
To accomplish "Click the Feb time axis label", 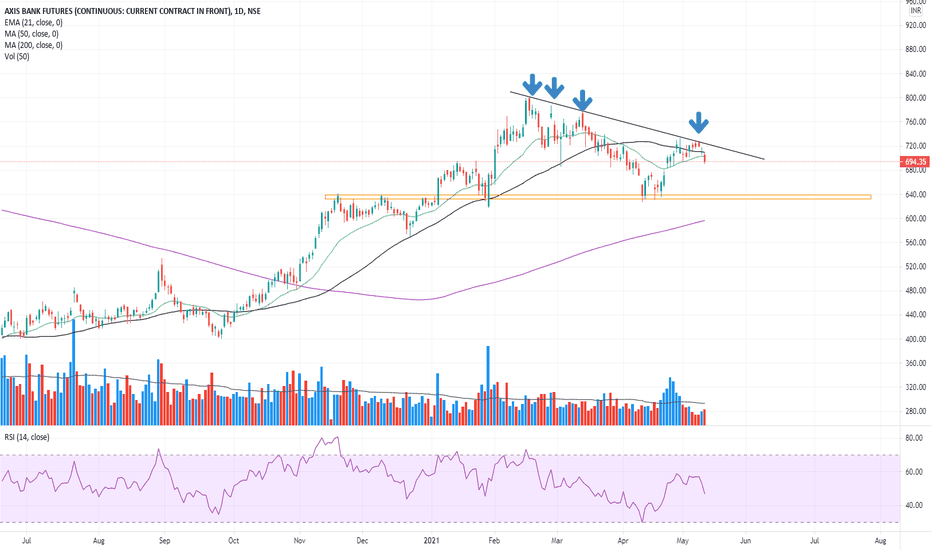I will coord(493,540).
